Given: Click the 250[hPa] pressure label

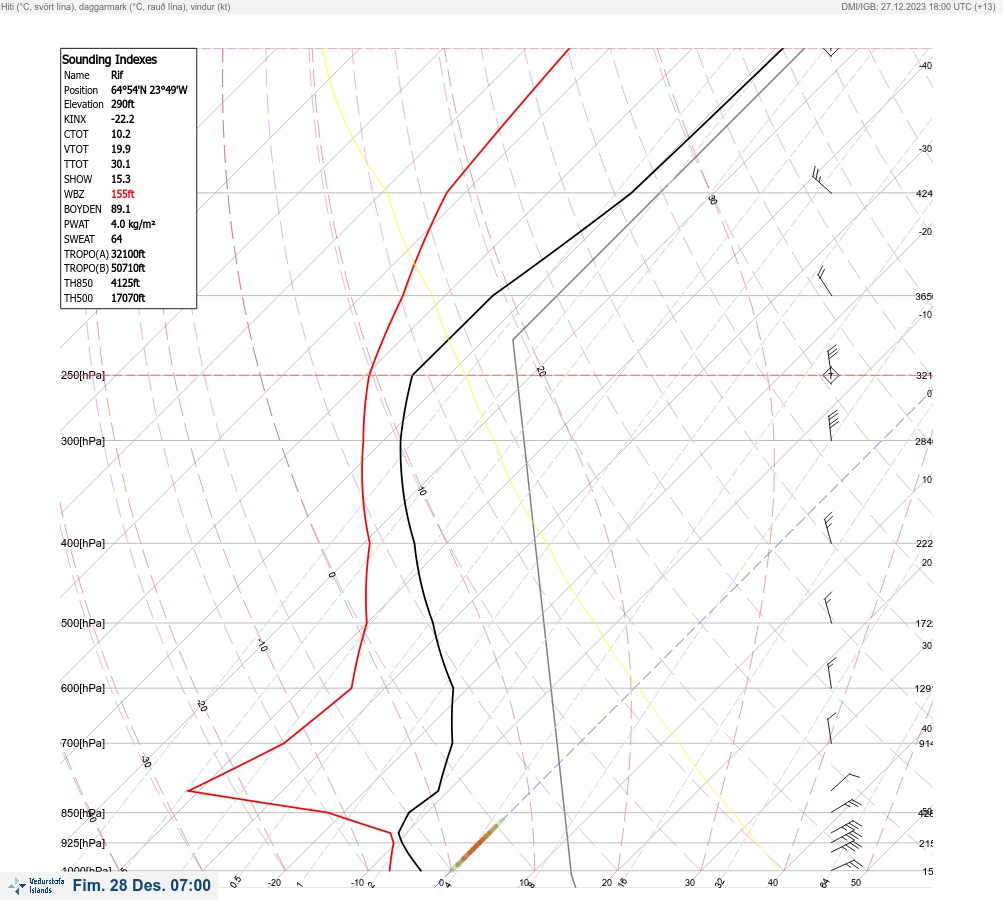Looking at the screenshot, I should 83,375.
